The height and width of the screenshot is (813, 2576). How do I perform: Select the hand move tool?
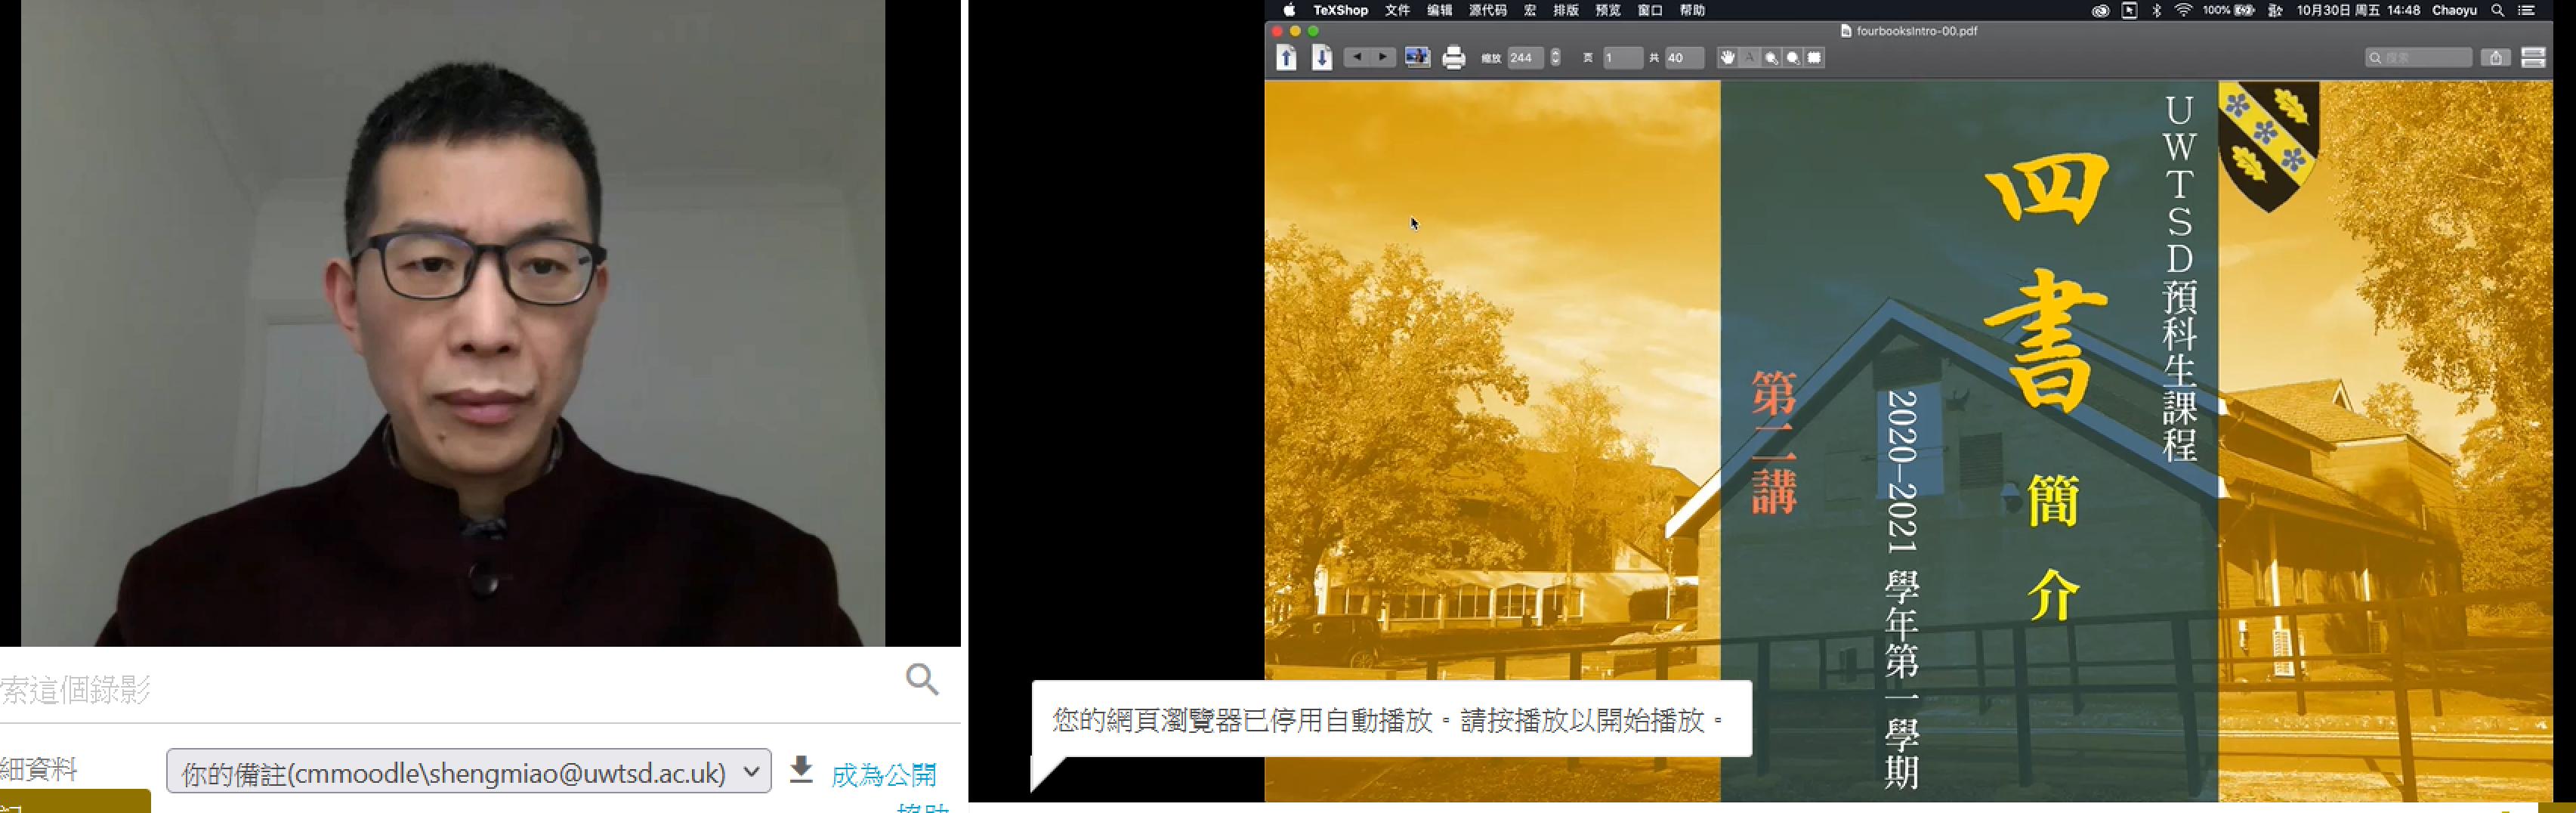point(1727,58)
